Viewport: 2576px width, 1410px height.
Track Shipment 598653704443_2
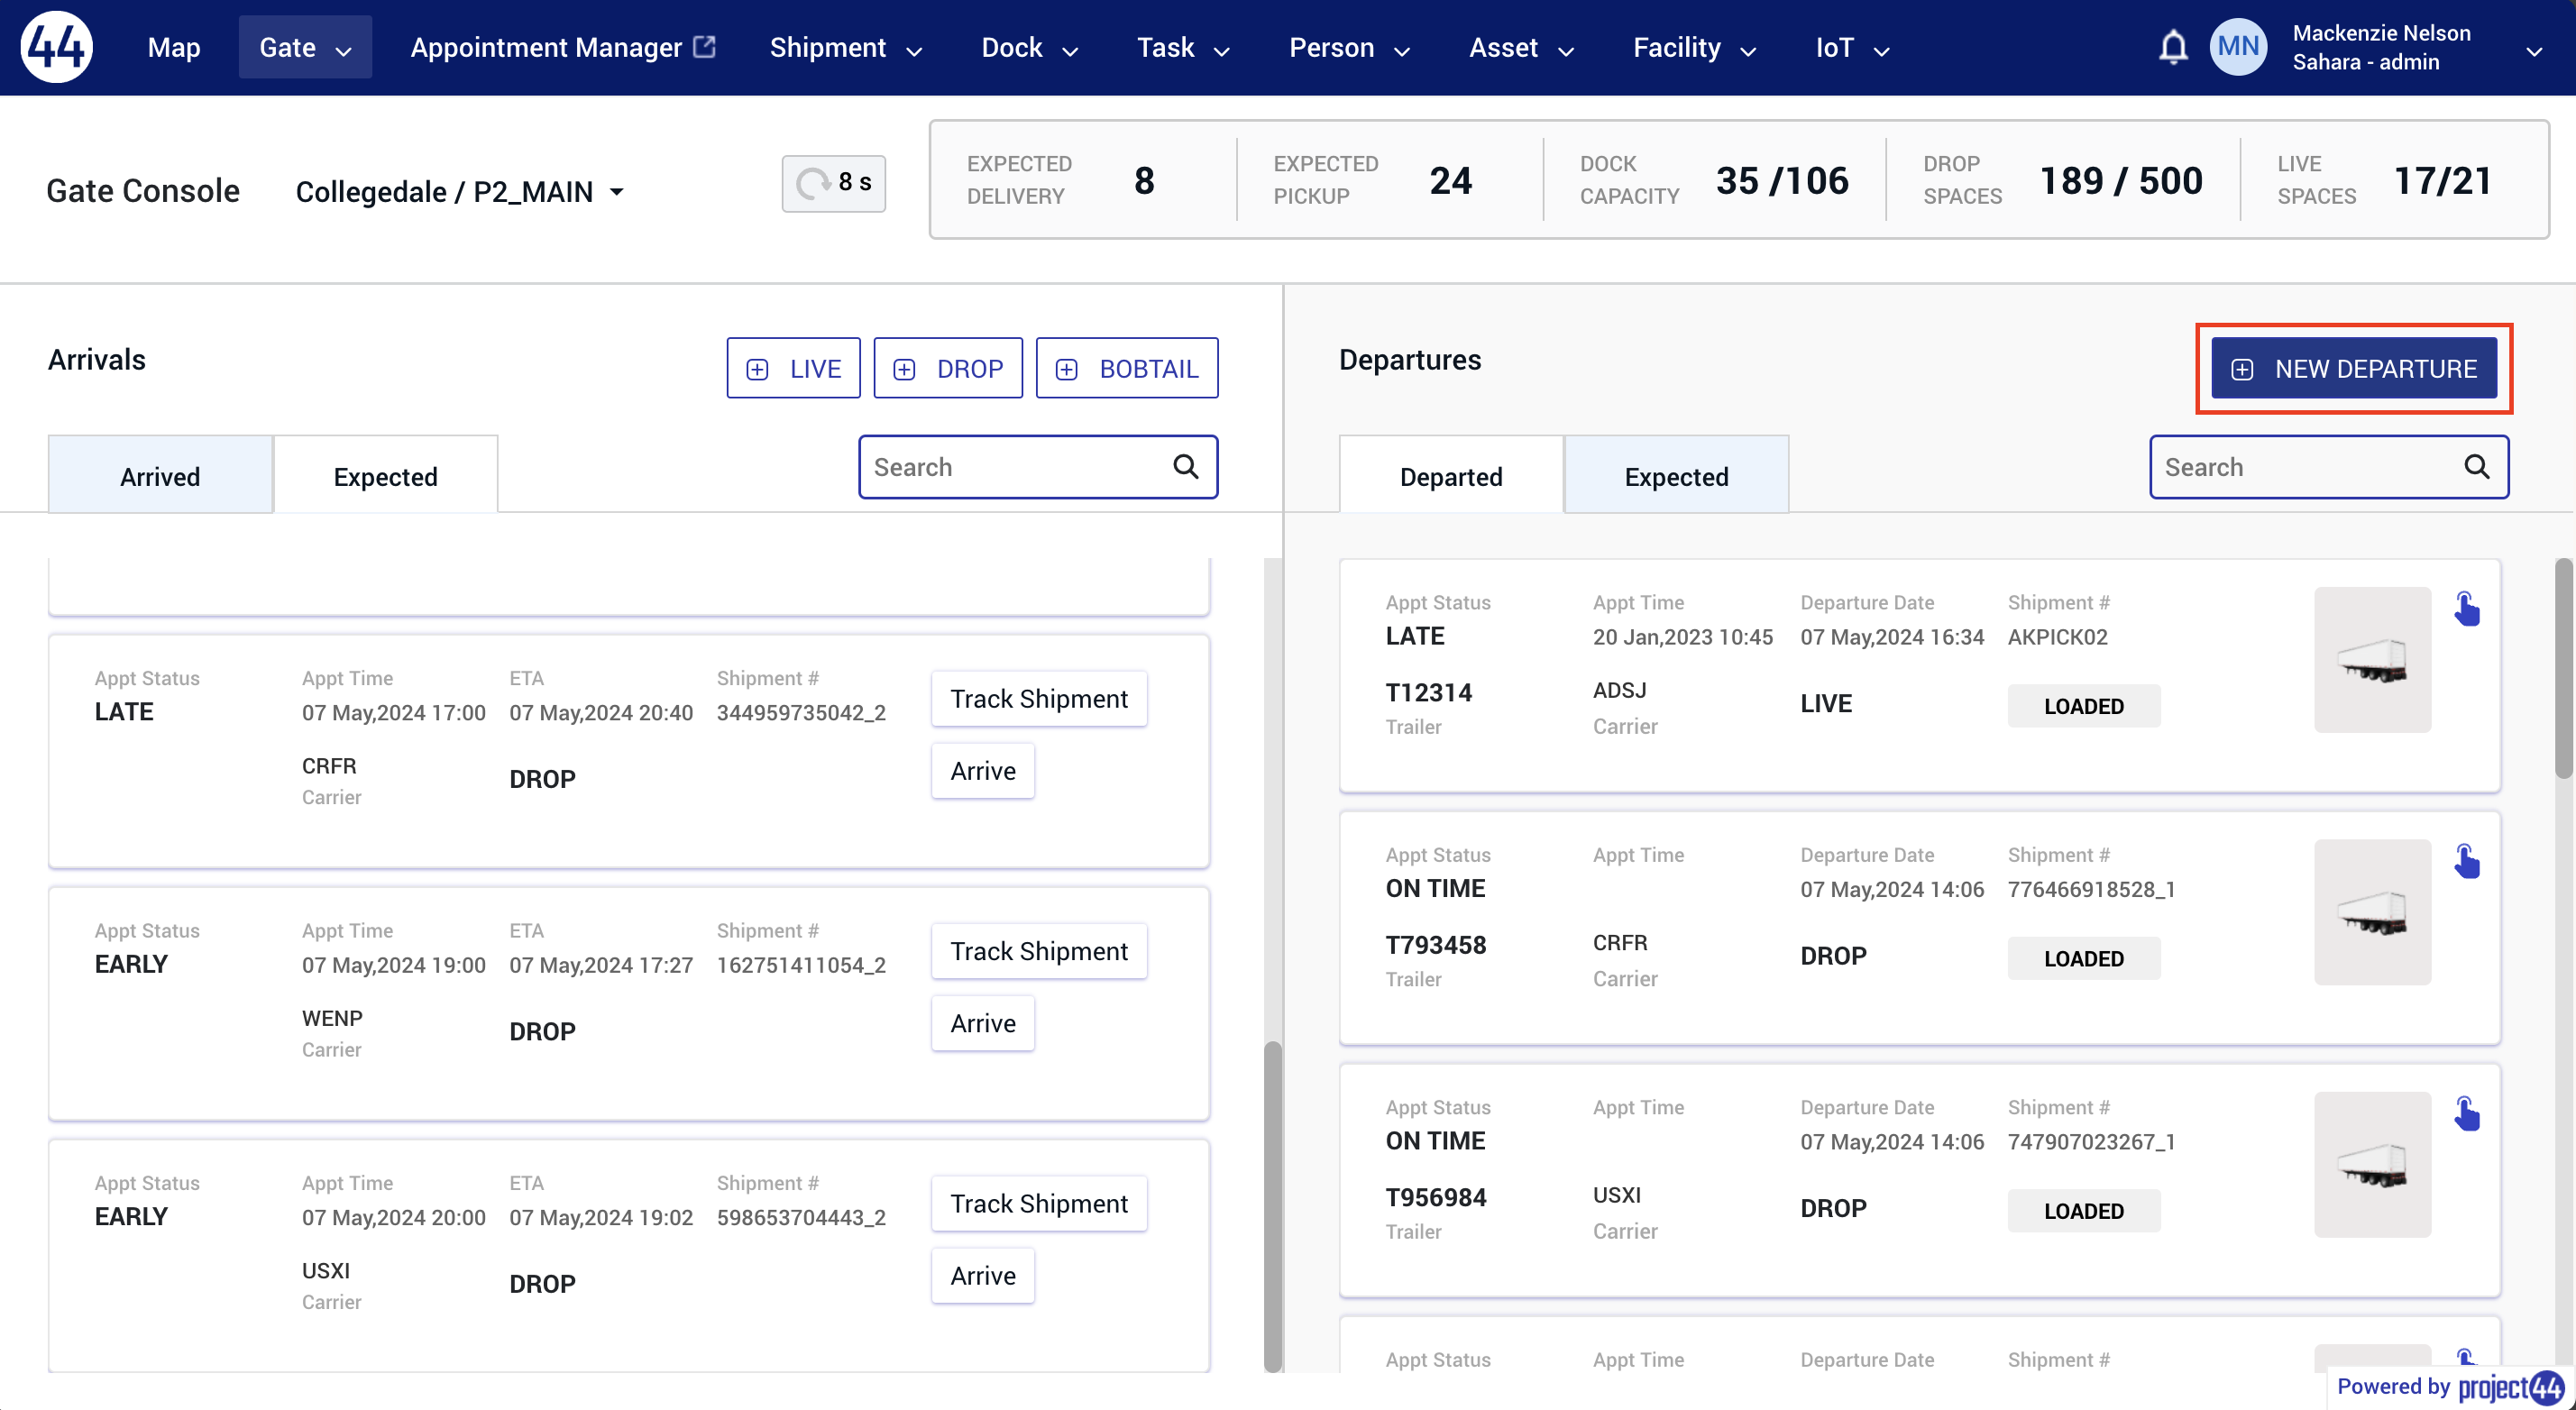click(x=1039, y=1203)
